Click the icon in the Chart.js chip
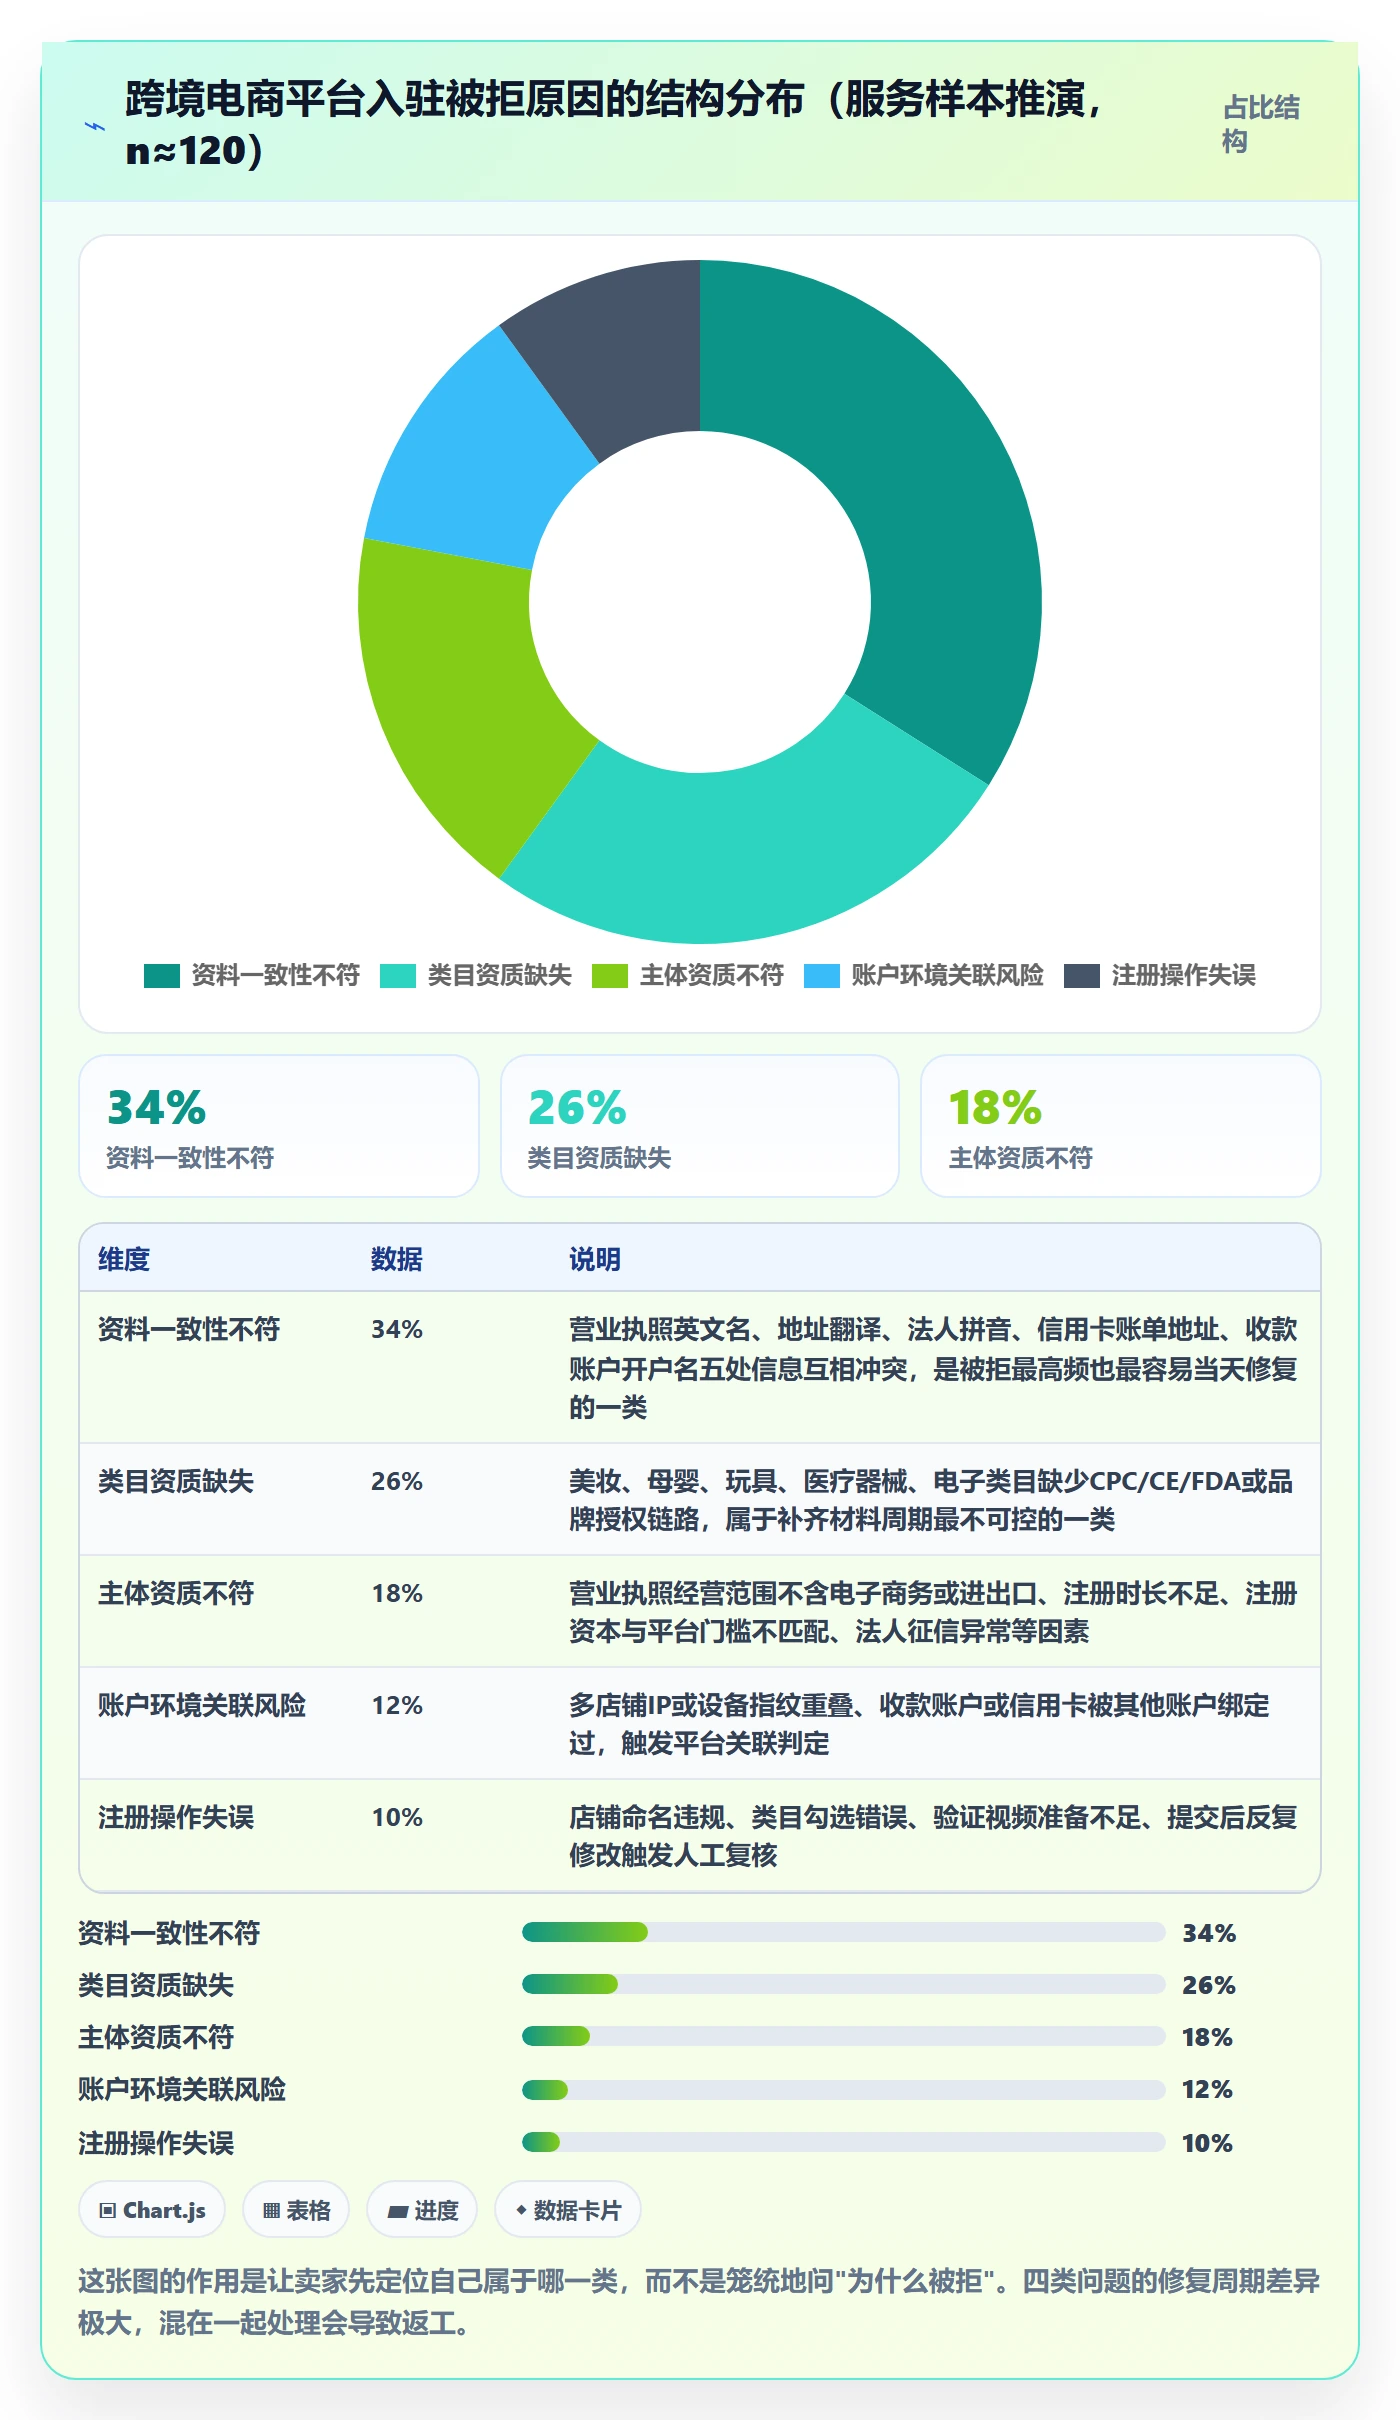Viewport: 1400px width, 2420px height. pyautogui.click(x=108, y=2210)
